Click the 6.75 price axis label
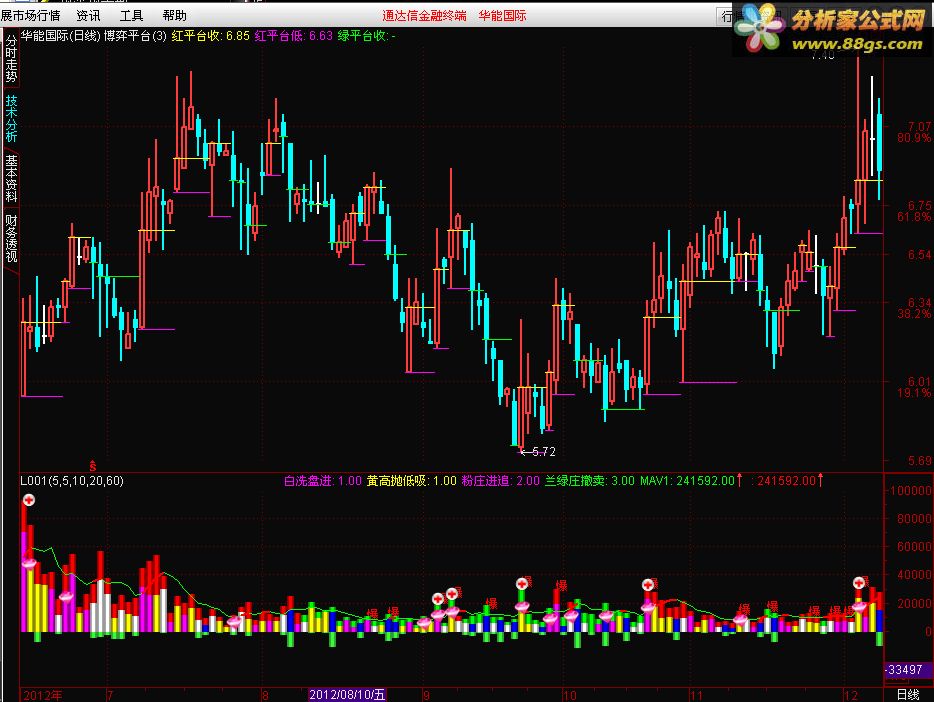This screenshot has height=702, width=934. 919,205
